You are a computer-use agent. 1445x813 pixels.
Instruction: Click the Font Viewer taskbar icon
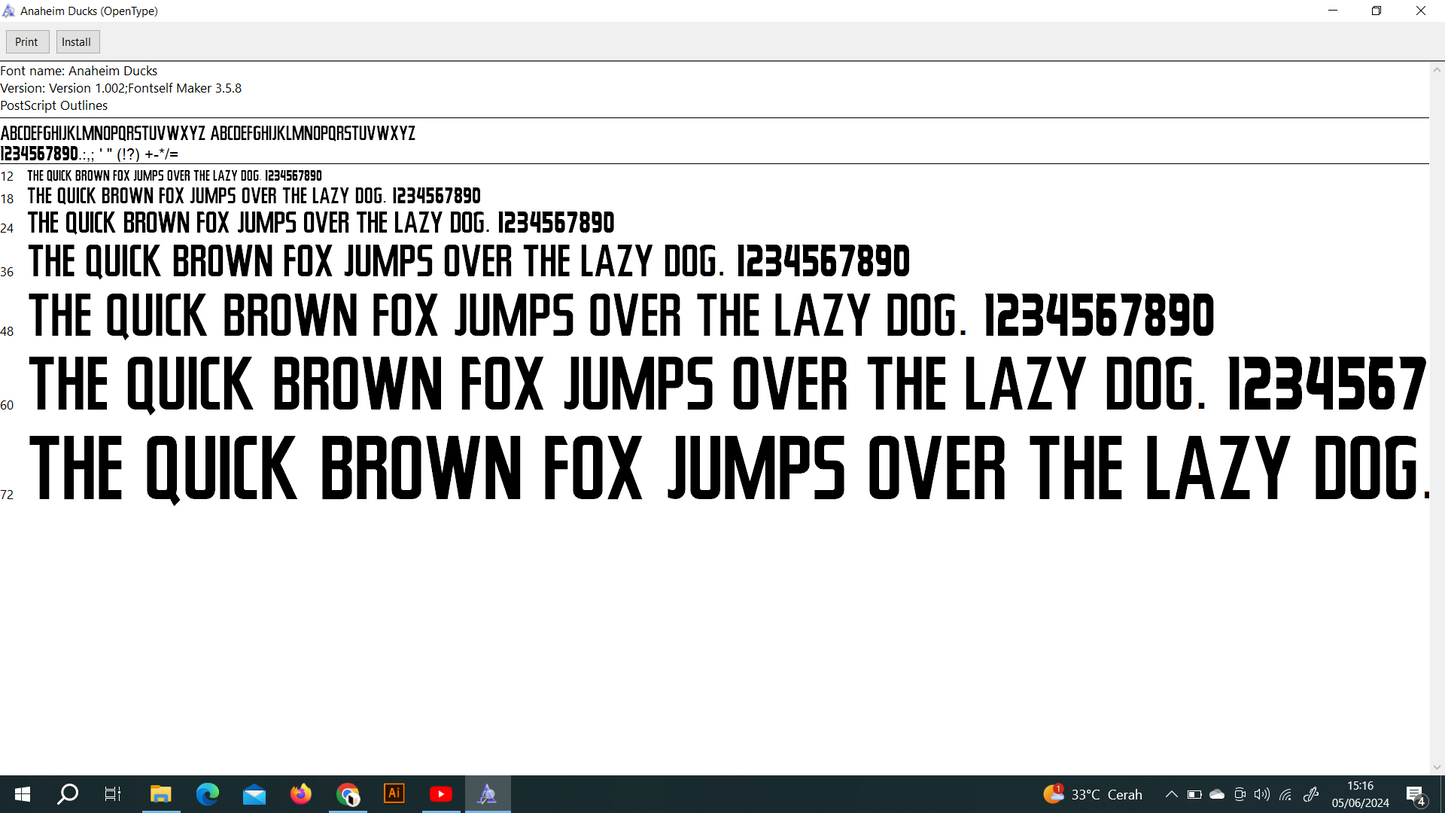[x=487, y=794]
